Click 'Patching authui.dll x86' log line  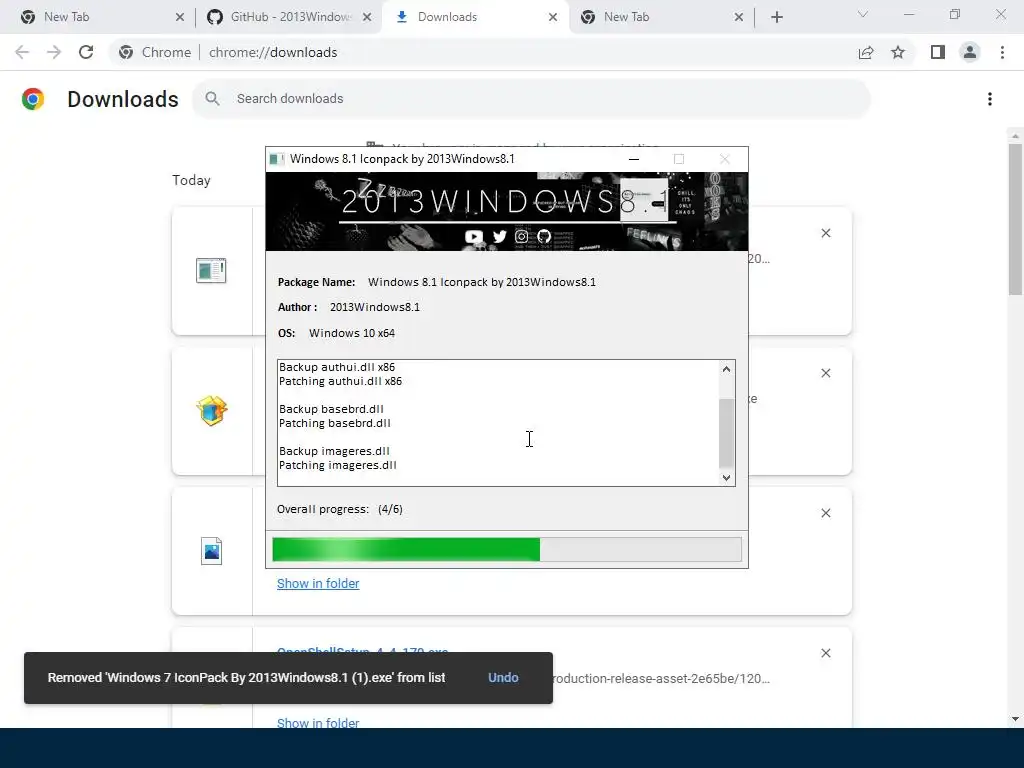[x=340, y=381]
